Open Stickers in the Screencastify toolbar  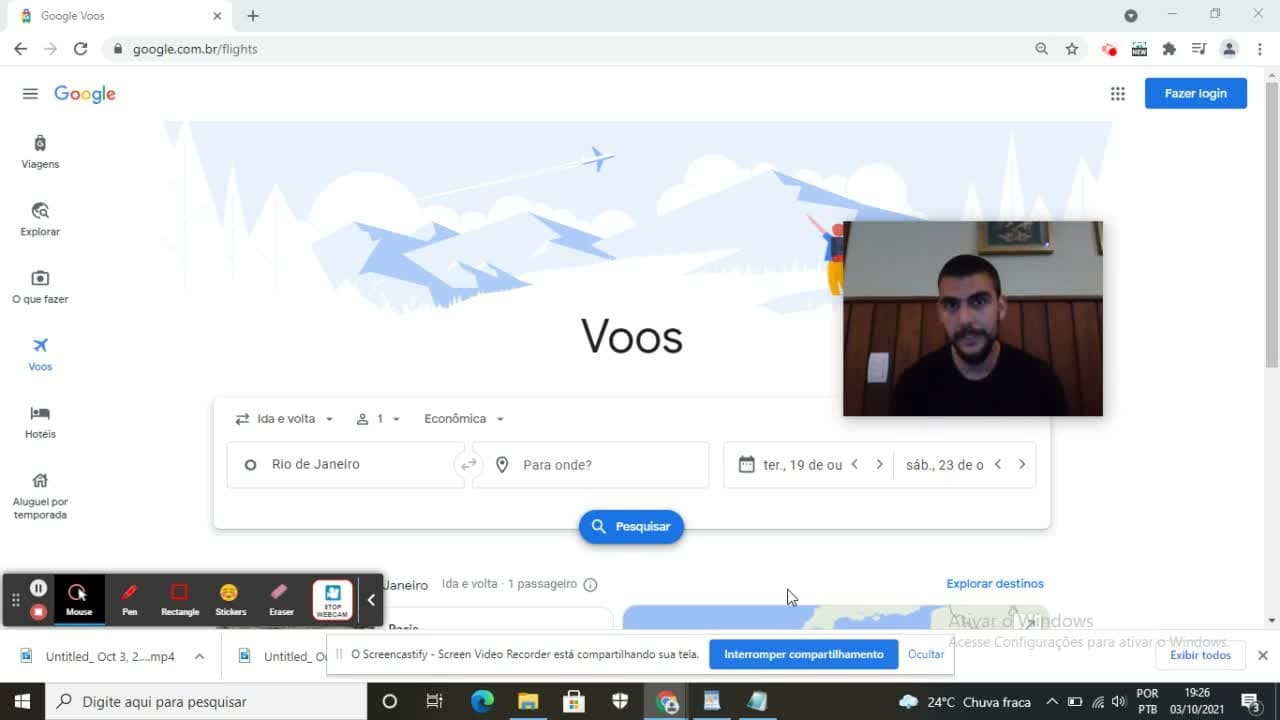[230, 599]
